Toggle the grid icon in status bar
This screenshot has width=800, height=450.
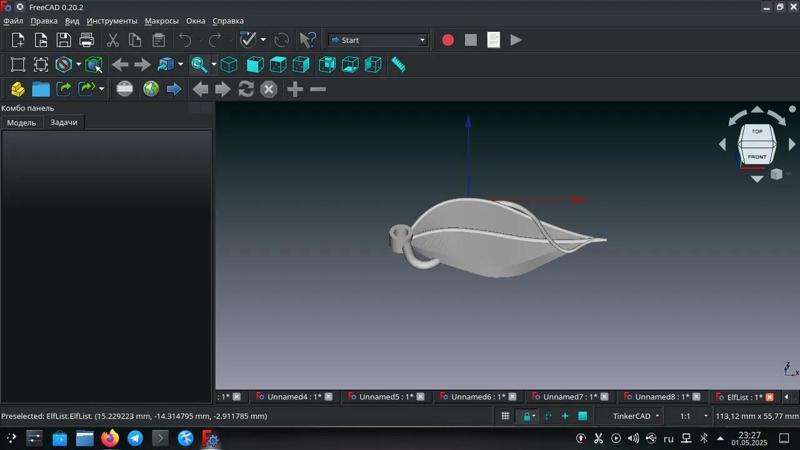[x=505, y=416]
